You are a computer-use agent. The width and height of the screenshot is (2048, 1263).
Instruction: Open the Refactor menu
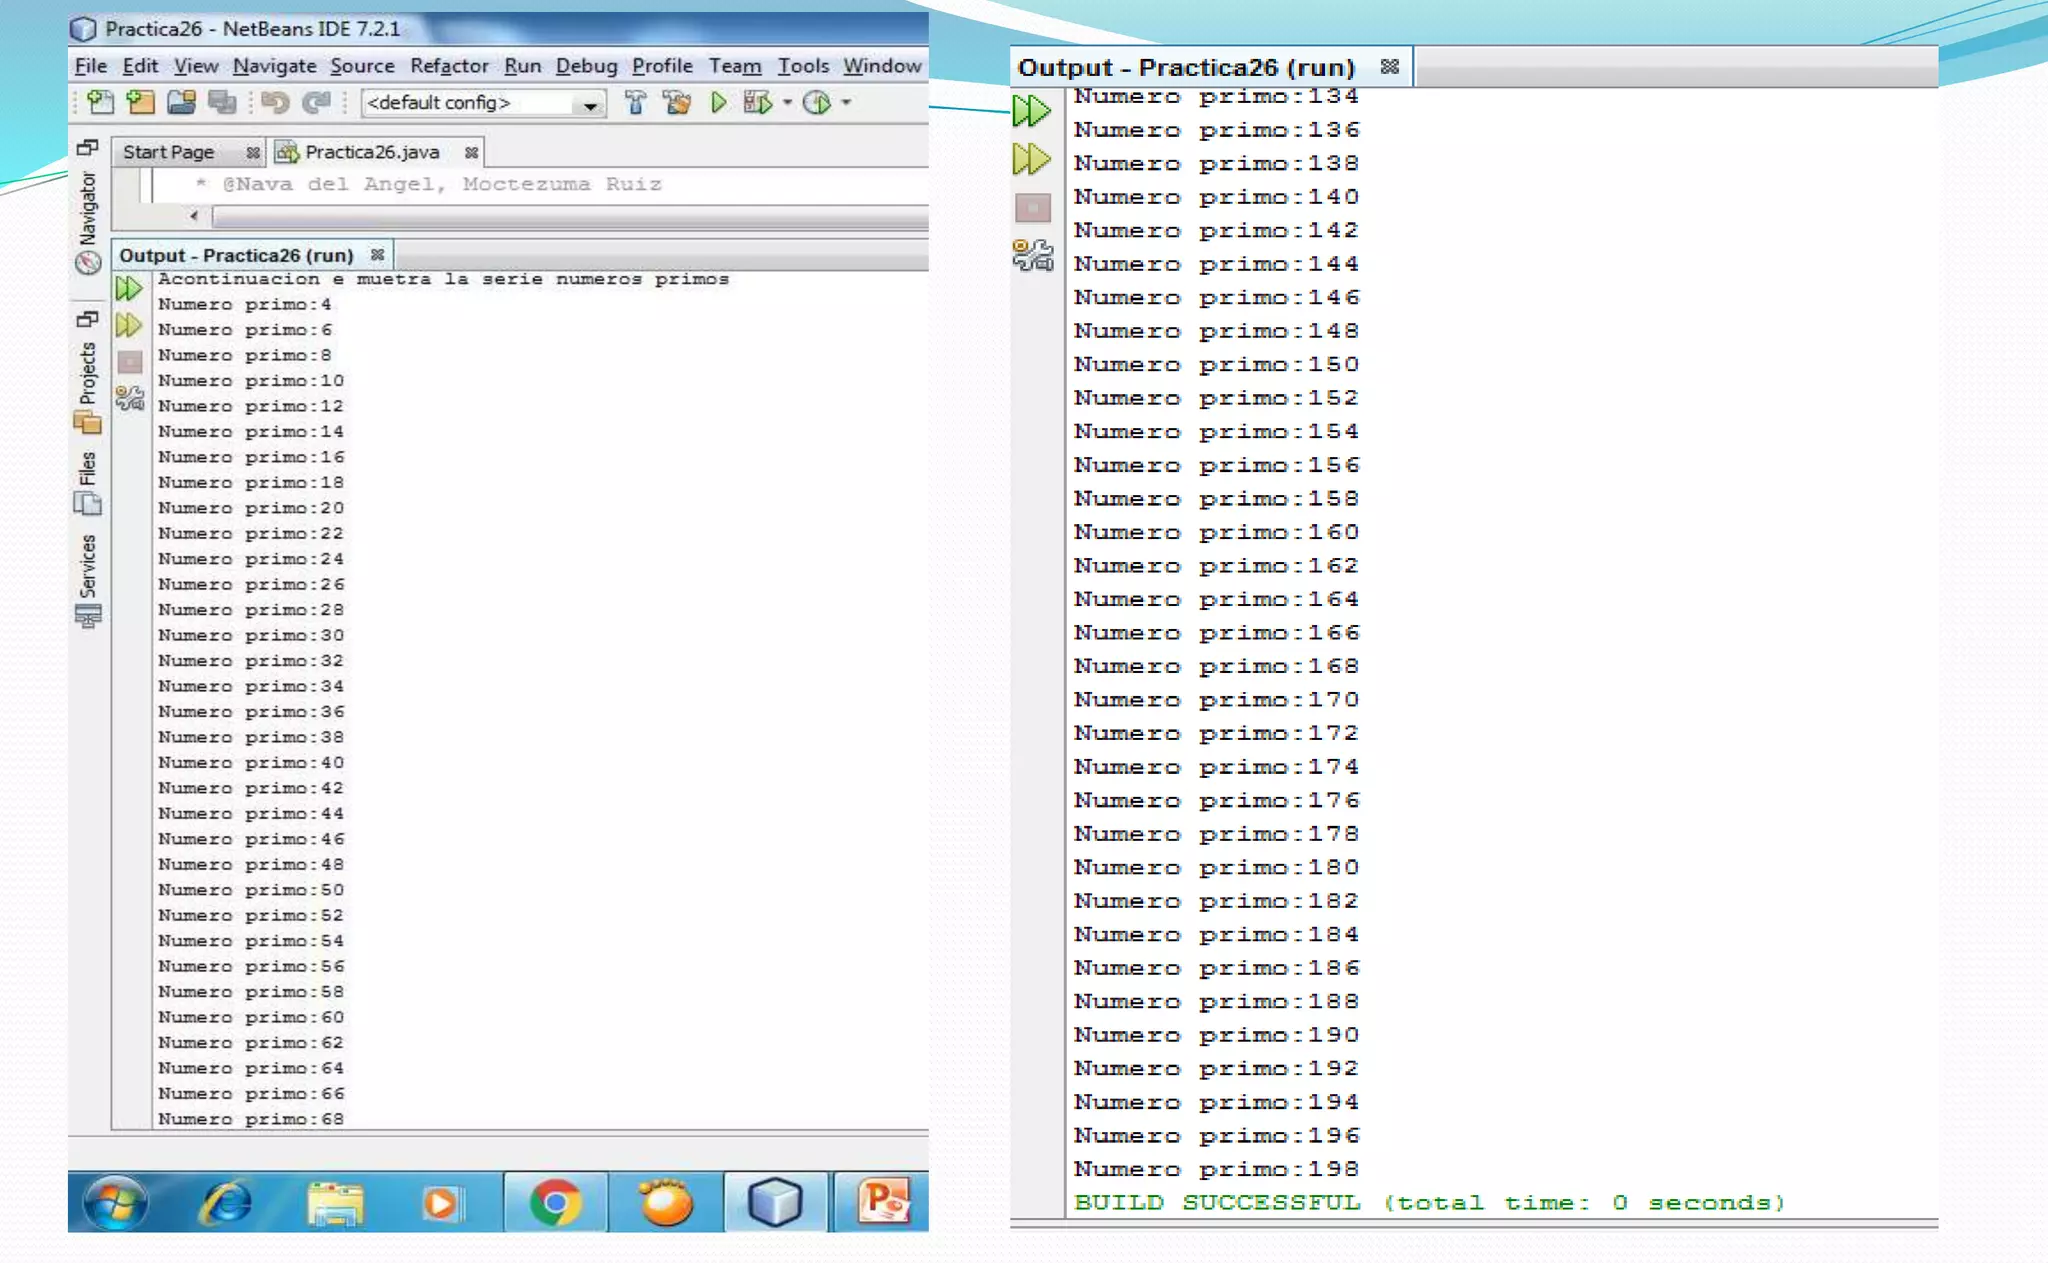pos(449,66)
